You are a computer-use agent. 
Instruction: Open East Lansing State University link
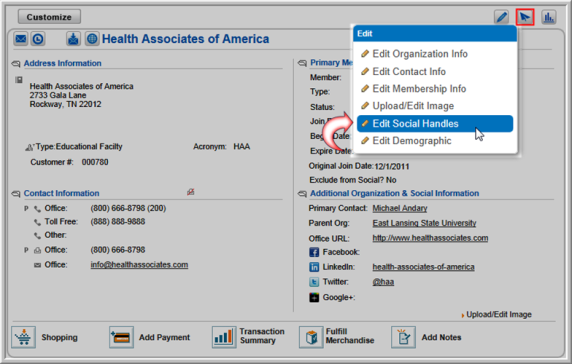(424, 223)
